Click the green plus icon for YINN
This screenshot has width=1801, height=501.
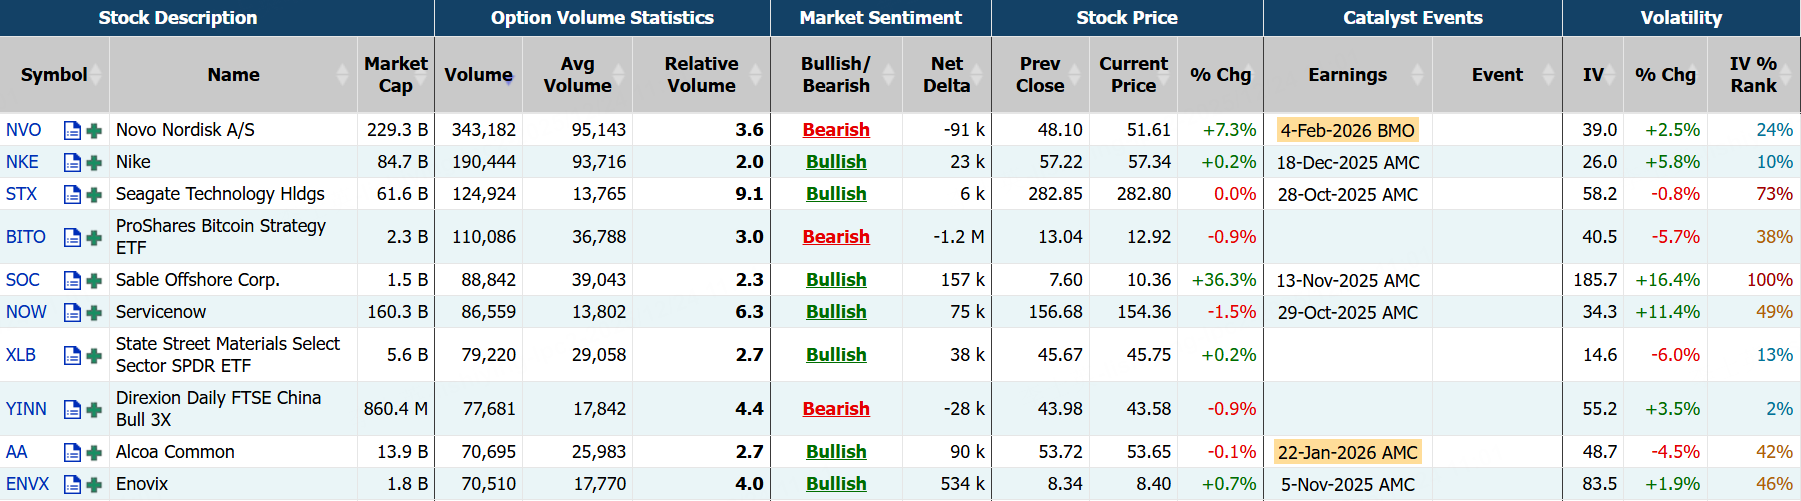tap(94, 409)
